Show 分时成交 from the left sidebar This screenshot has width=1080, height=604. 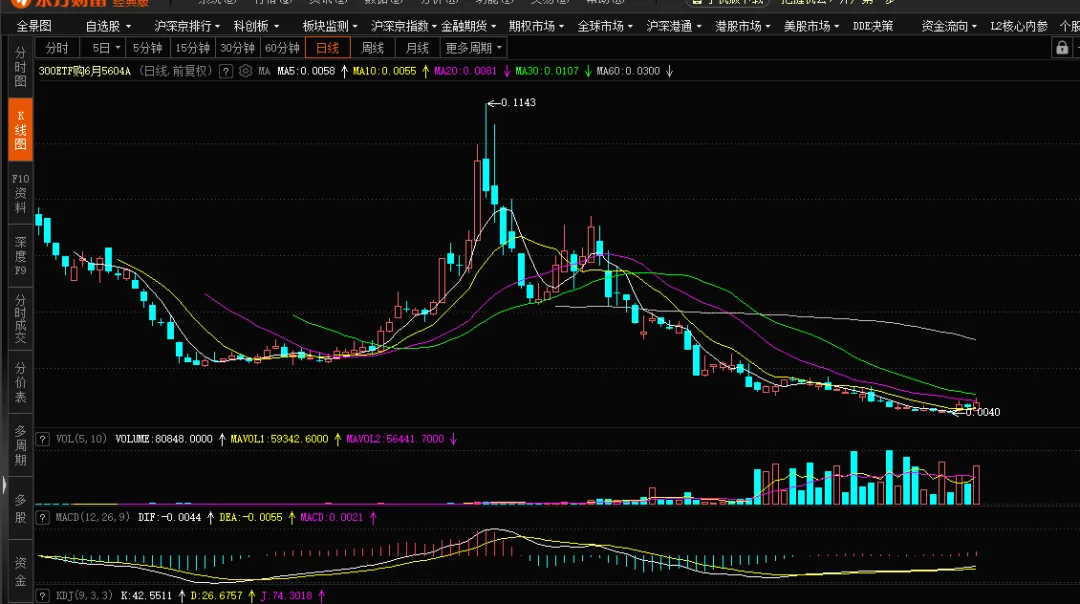point(20,319)
